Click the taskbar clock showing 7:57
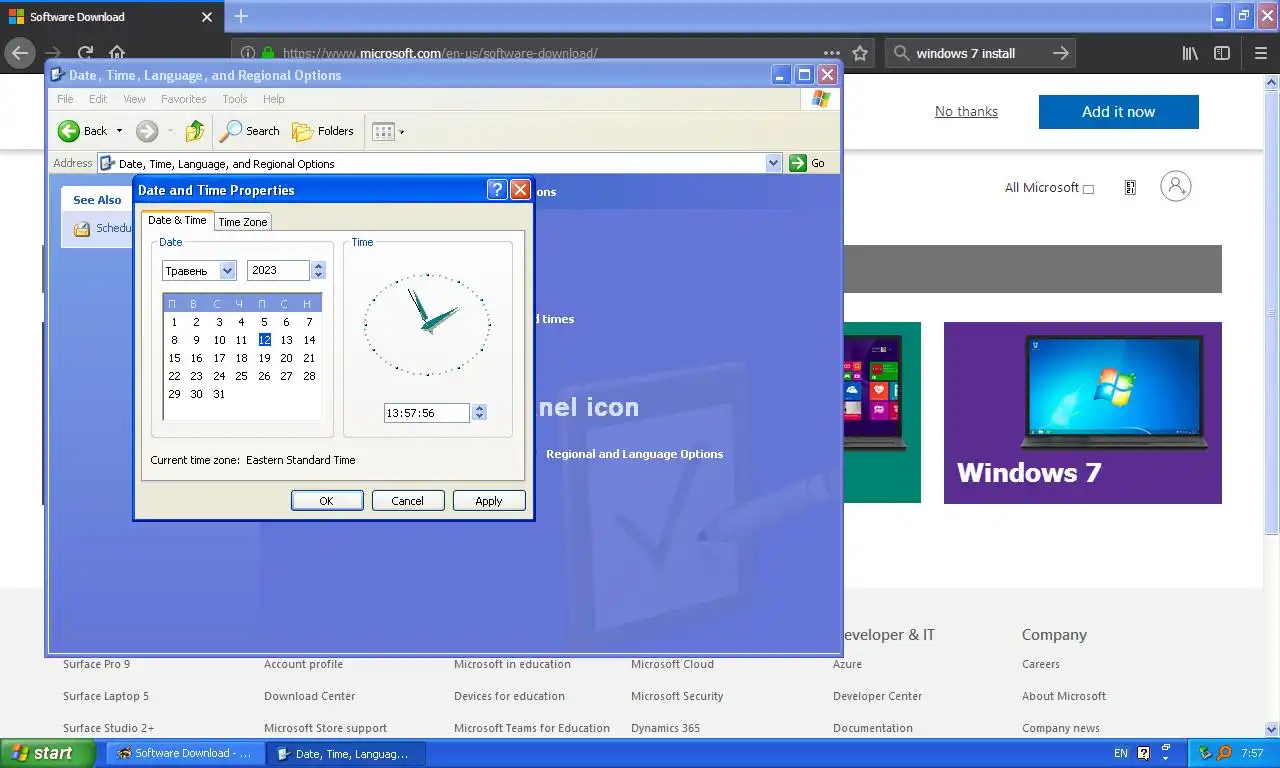This screenshot has height=768, width=1280. 1252,753
